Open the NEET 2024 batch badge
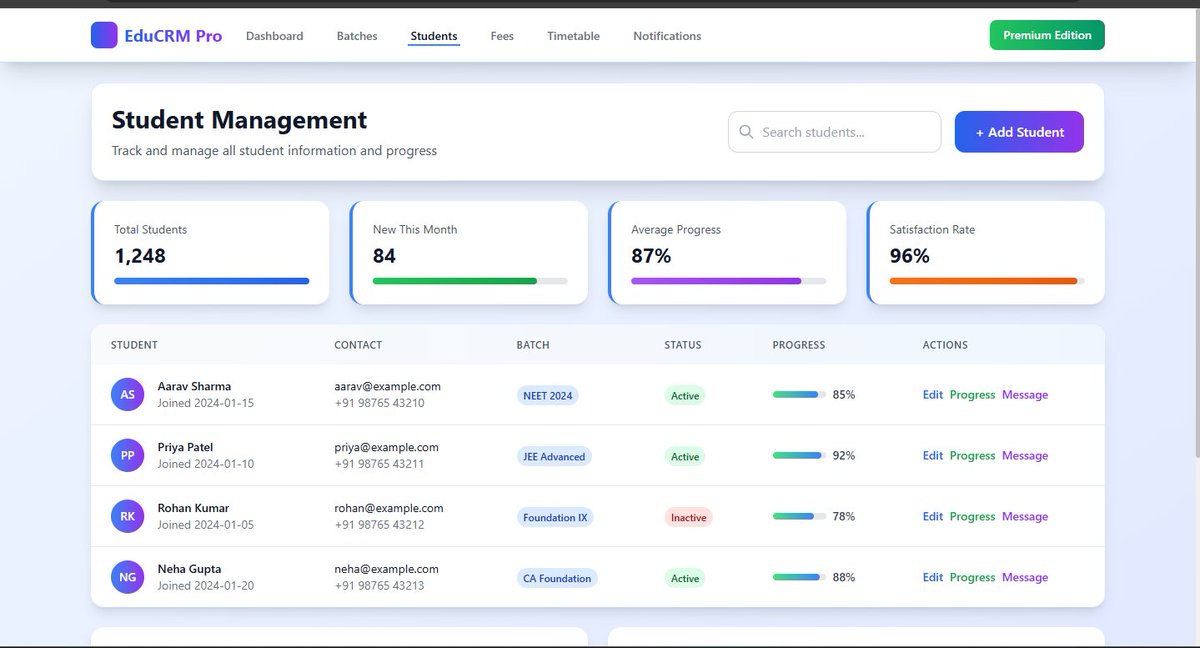Screen dimensions: 1200x648 click(548, 395)
